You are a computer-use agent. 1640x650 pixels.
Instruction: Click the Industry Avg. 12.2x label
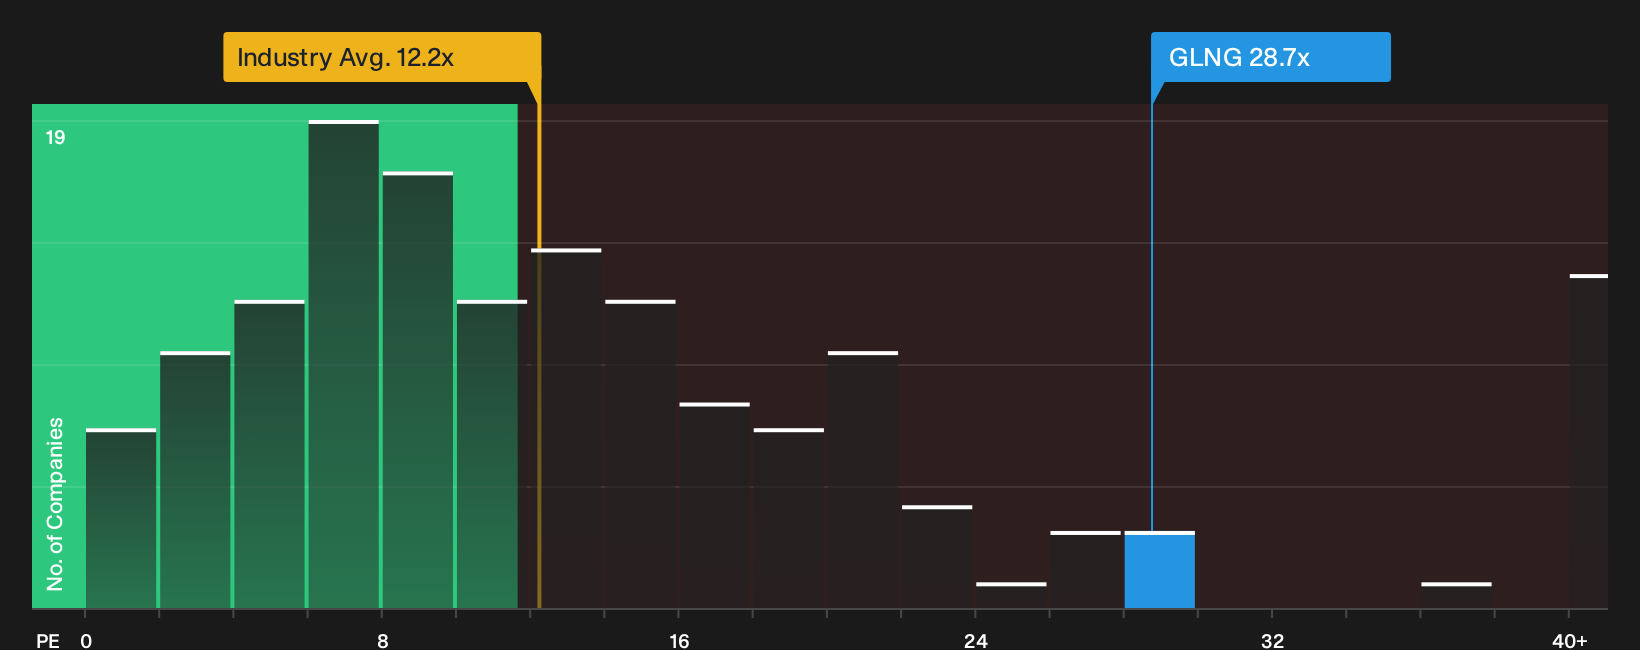point(381,57)
